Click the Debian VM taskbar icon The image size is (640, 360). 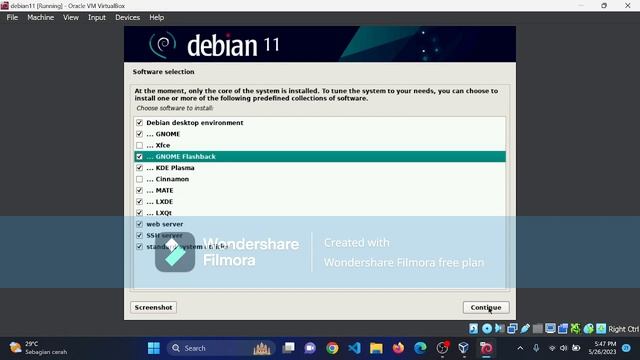pyautogui.click(x=486, y=348)
